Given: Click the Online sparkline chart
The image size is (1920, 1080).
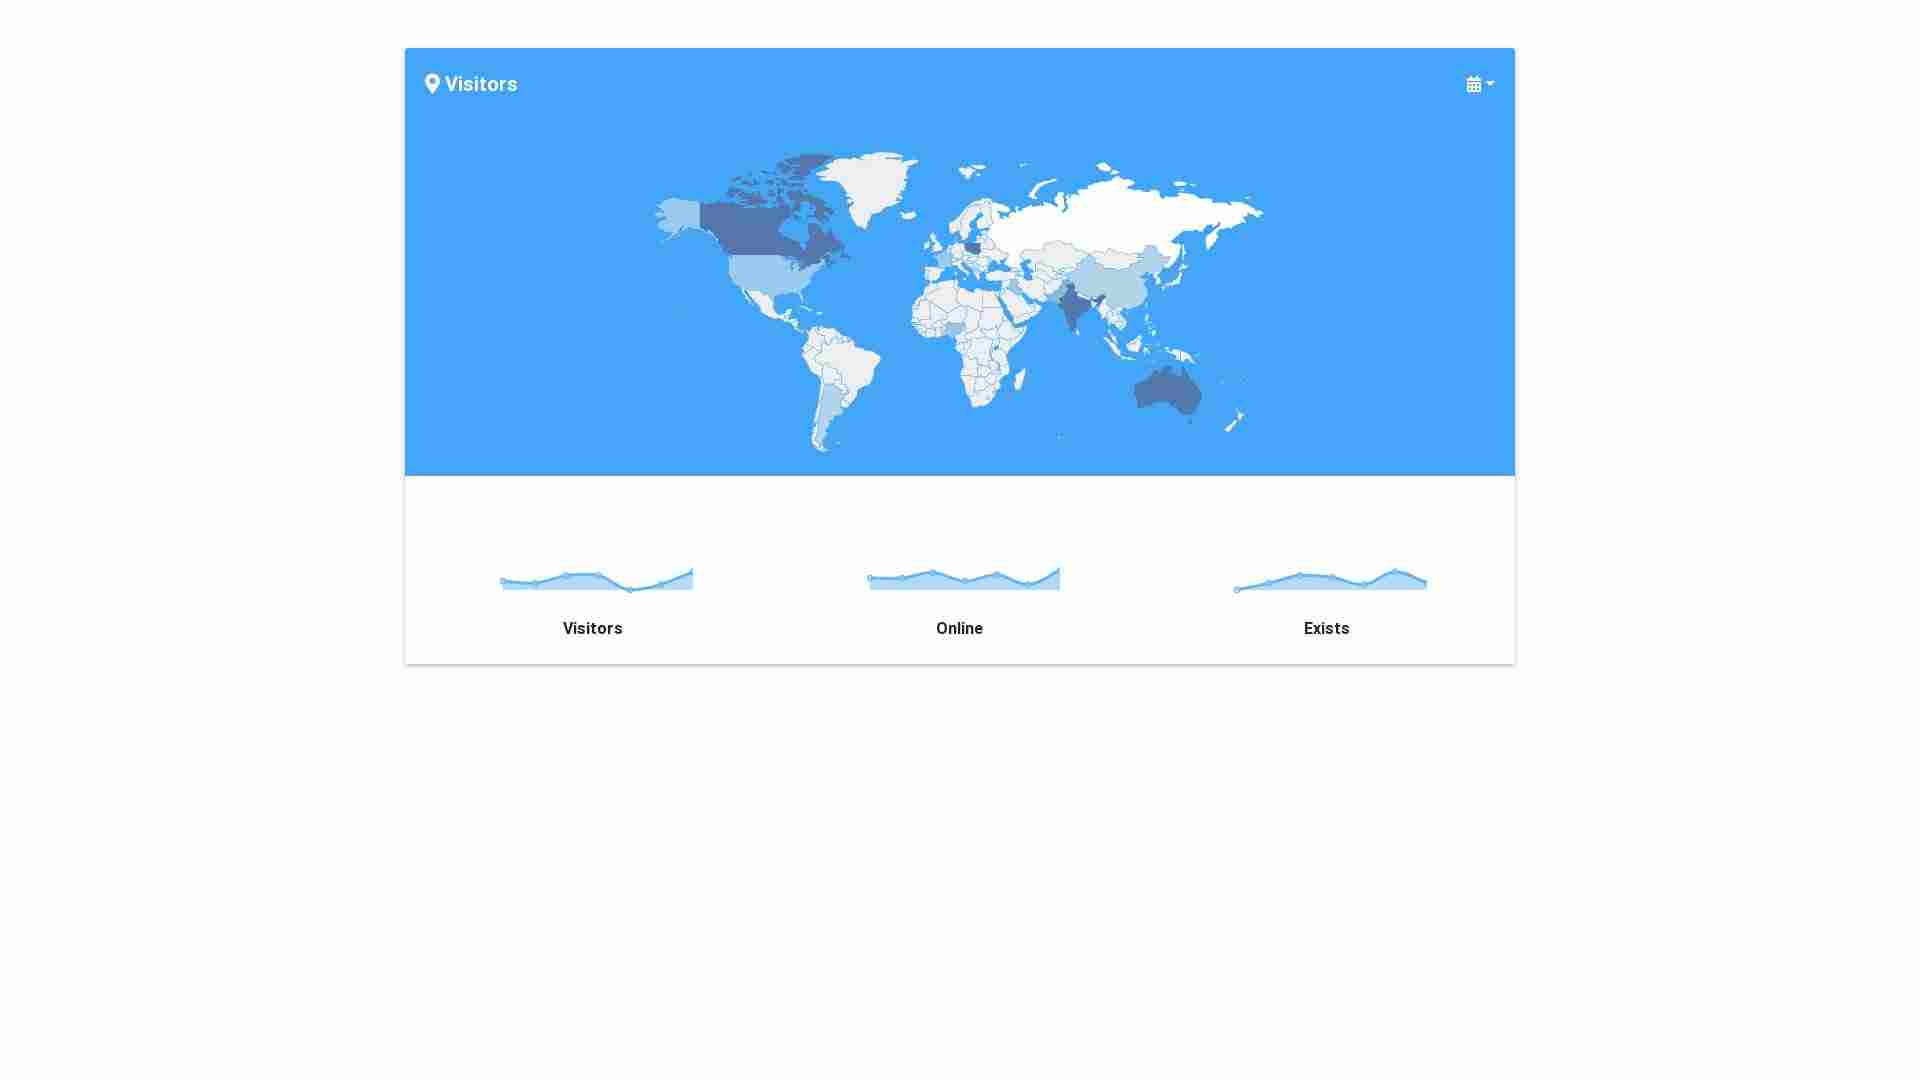Looking at the screenshot, I should (x=963, y=579).
